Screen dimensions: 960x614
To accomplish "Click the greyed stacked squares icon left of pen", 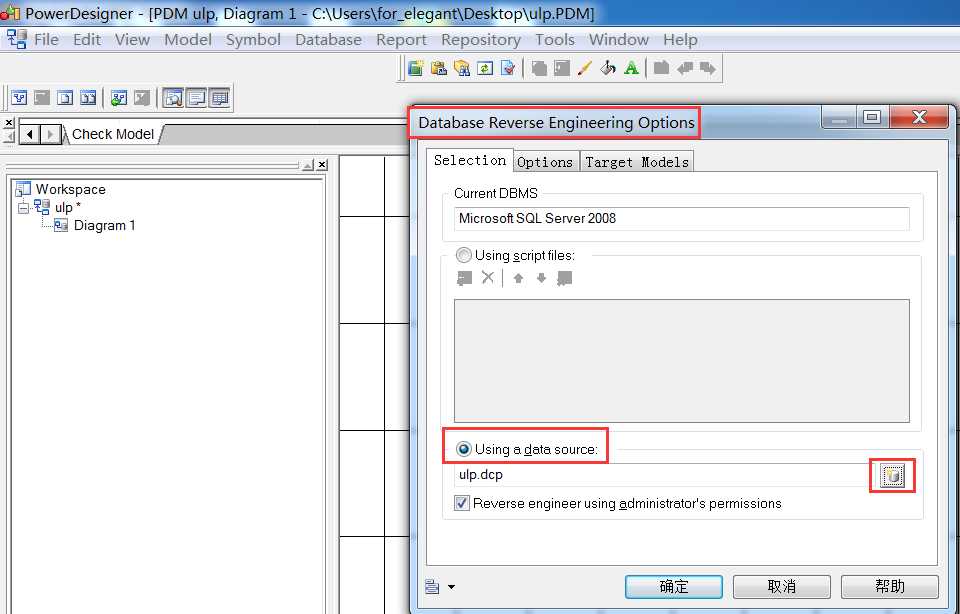I will pyautogui.click(x=539, y=68).
